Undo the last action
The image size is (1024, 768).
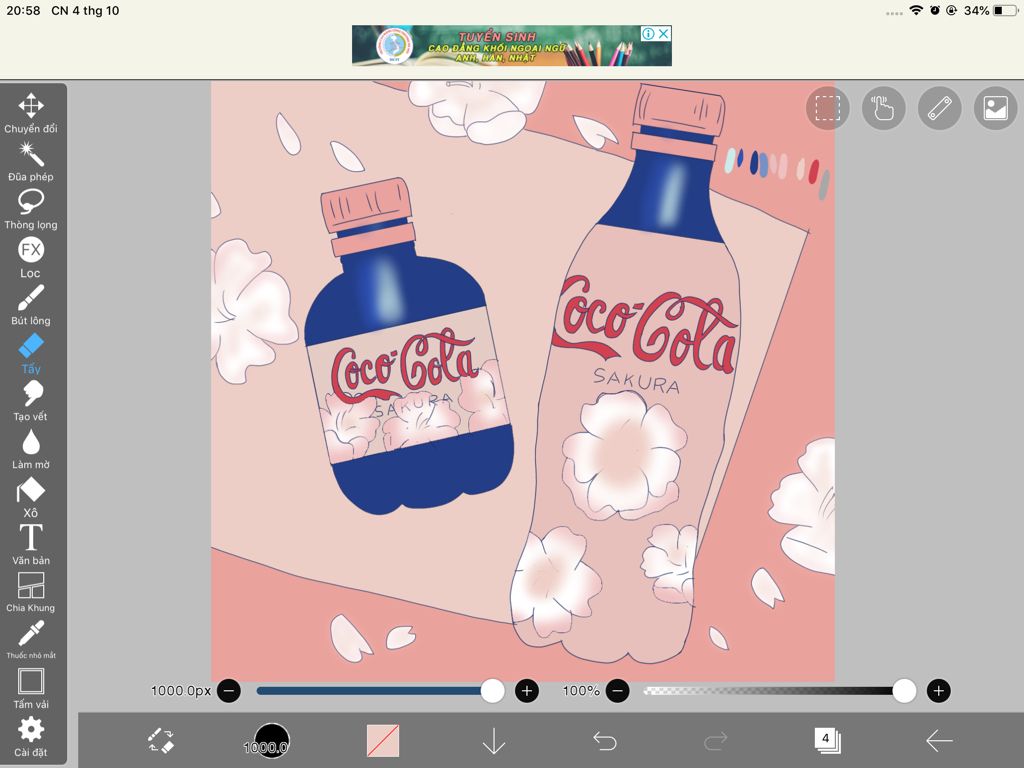coord(605,741)
